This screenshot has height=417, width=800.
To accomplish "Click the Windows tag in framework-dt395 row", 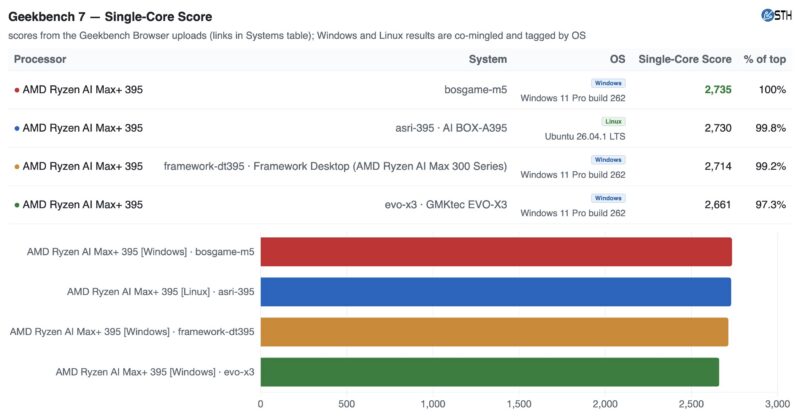I will coord(608,160).
